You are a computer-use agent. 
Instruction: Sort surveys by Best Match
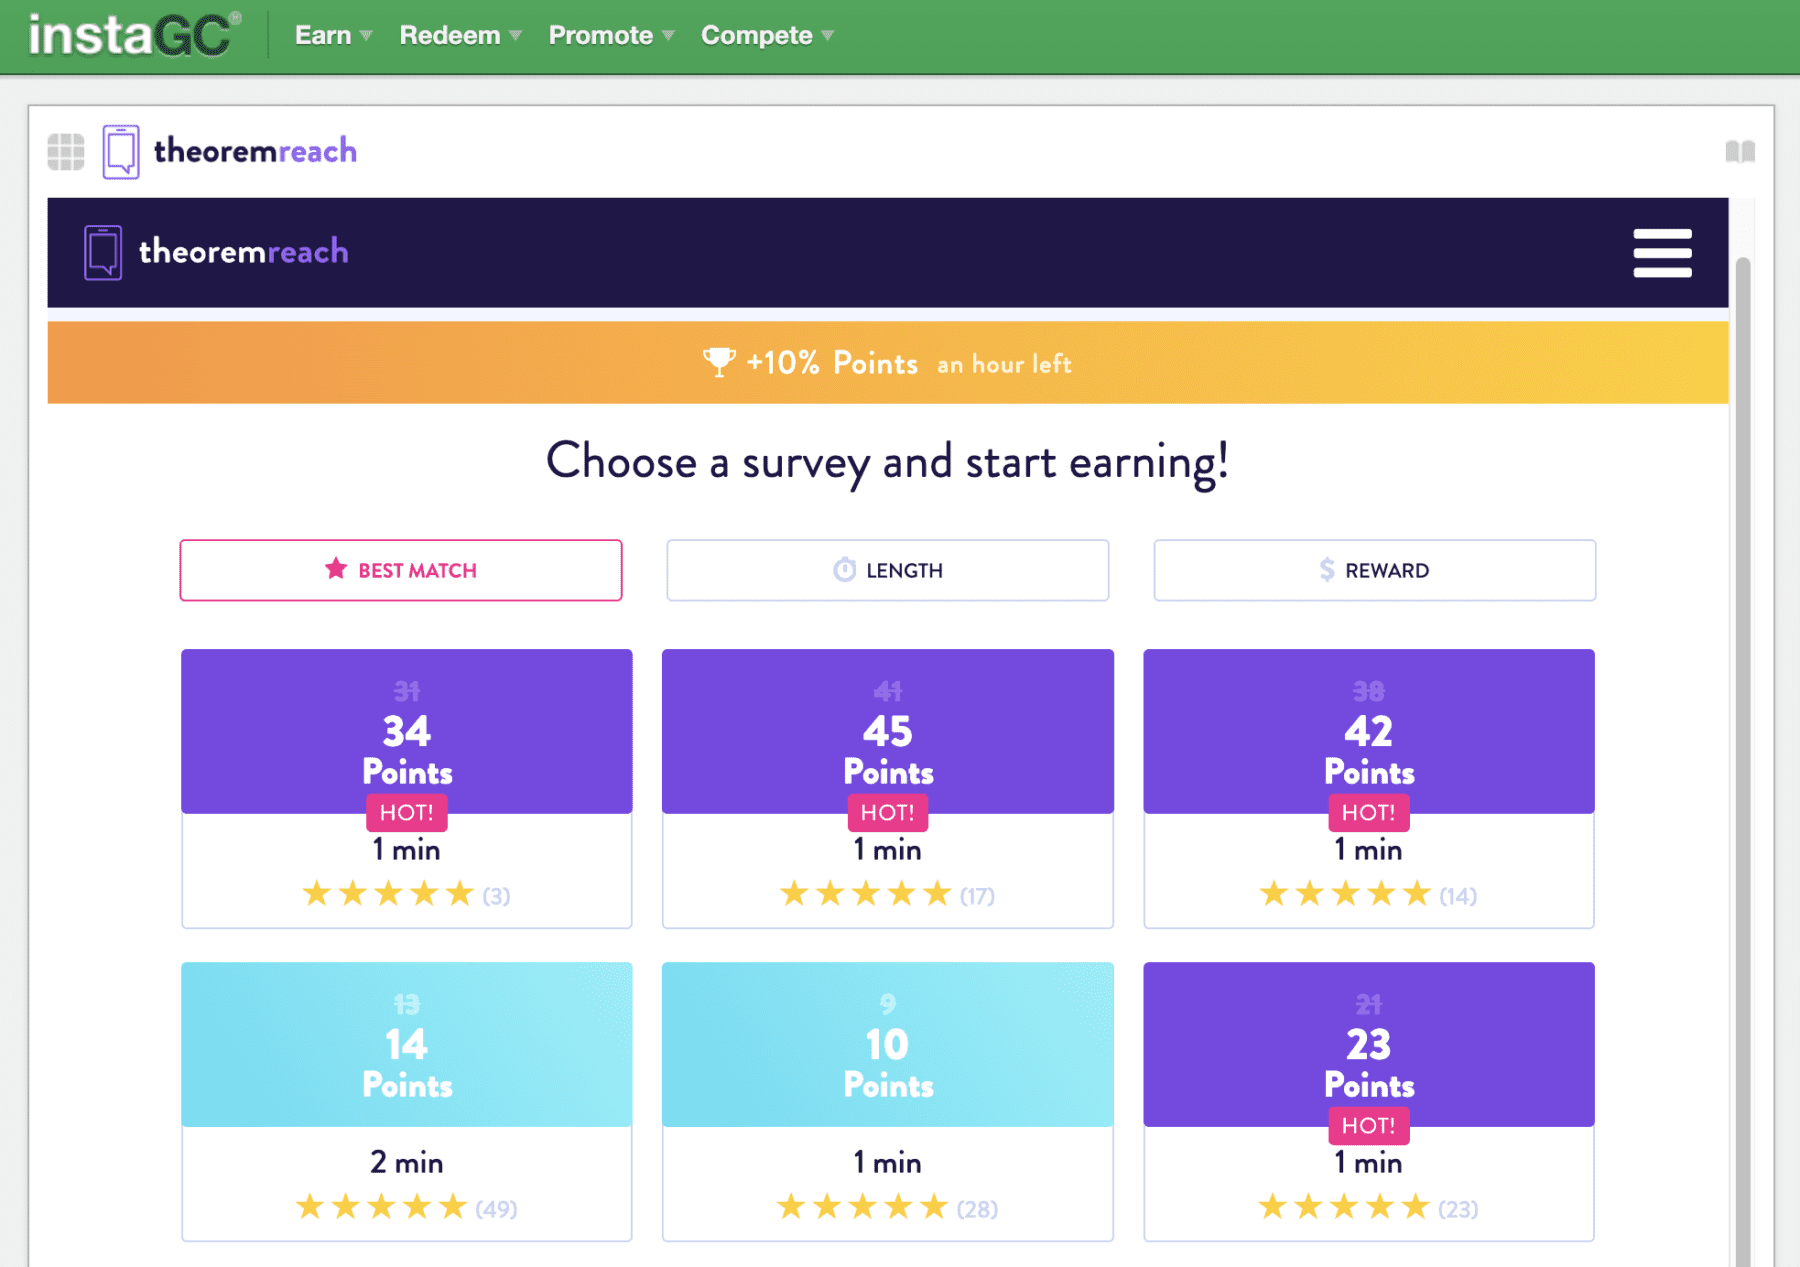401,570
